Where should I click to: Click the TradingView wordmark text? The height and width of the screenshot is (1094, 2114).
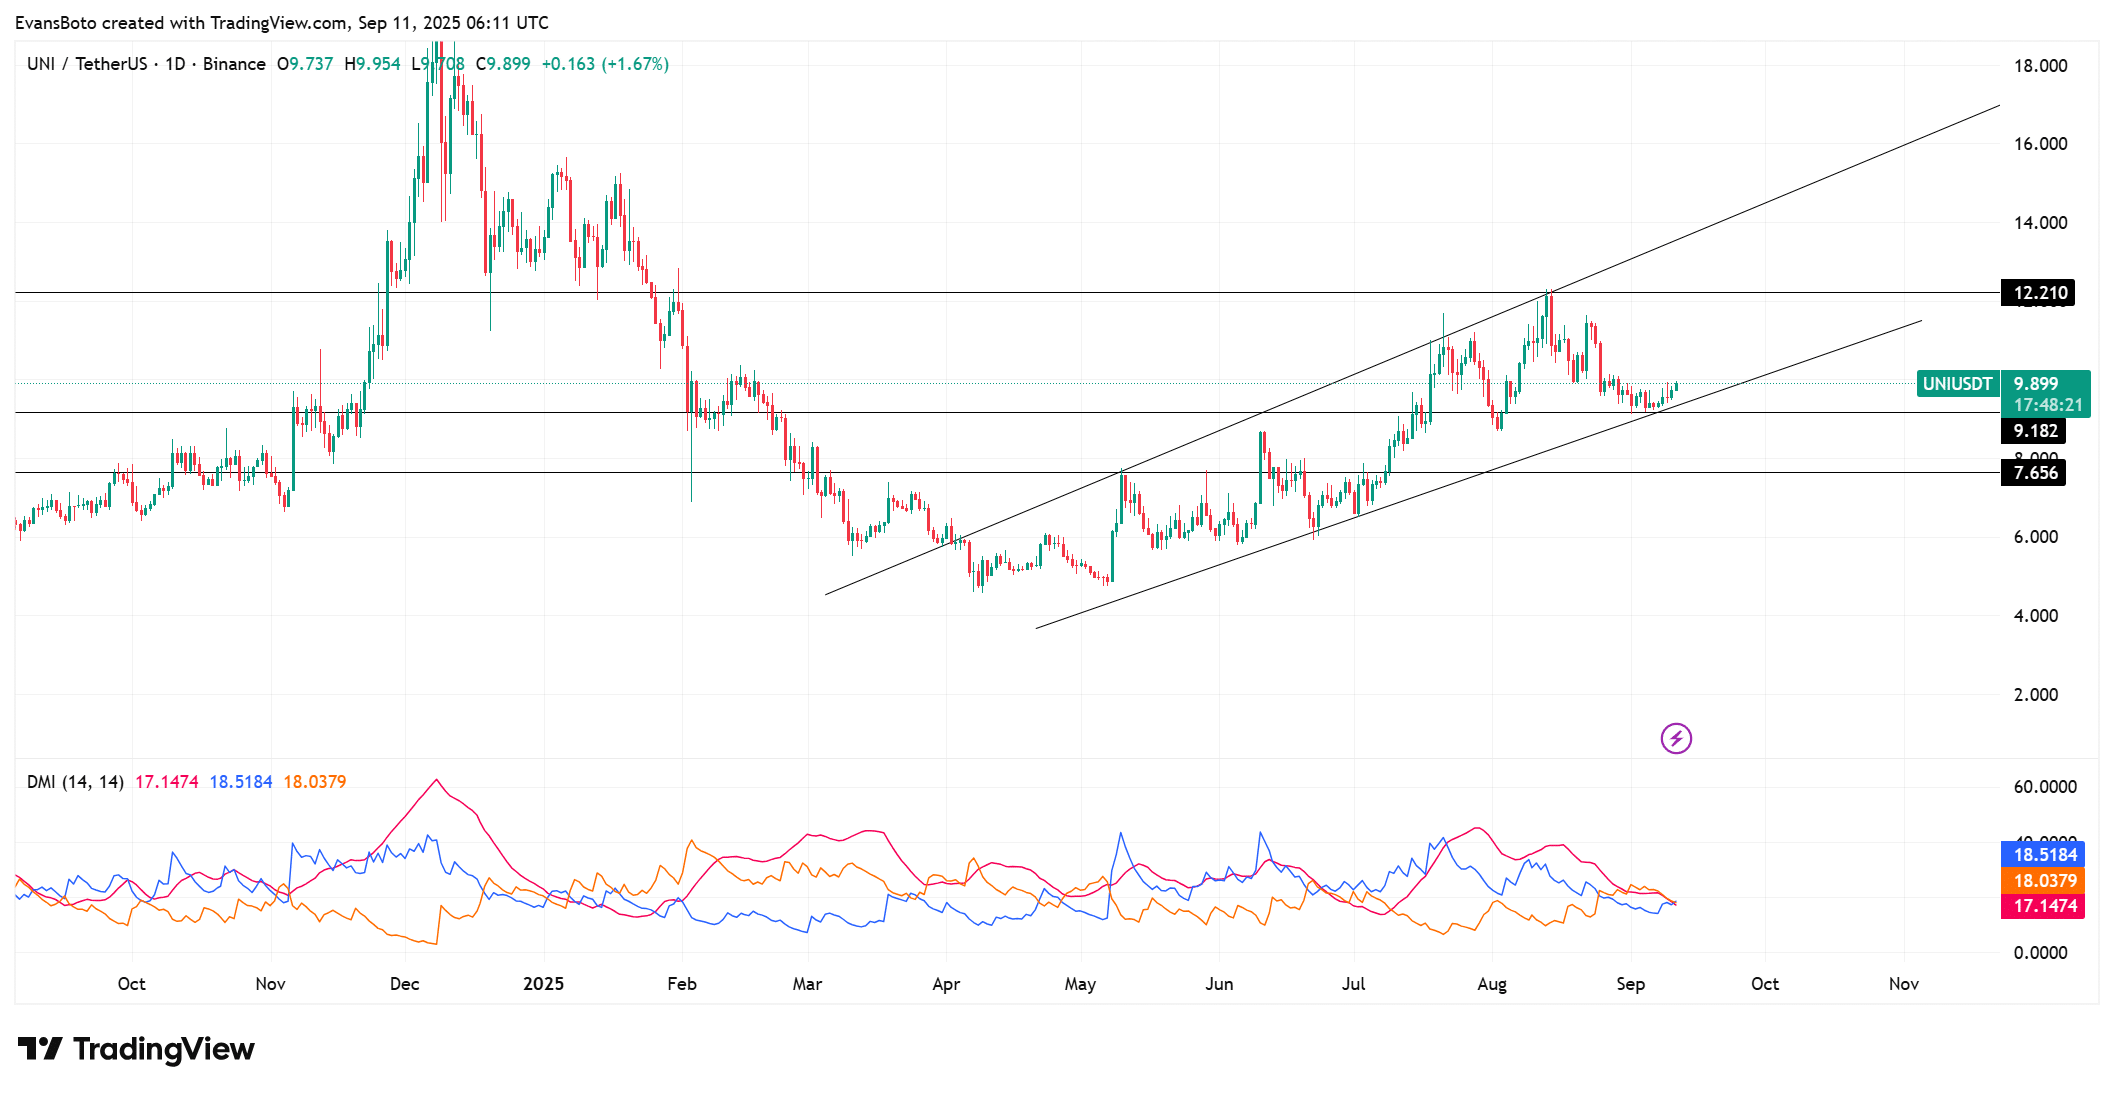tap(163, 1049)
